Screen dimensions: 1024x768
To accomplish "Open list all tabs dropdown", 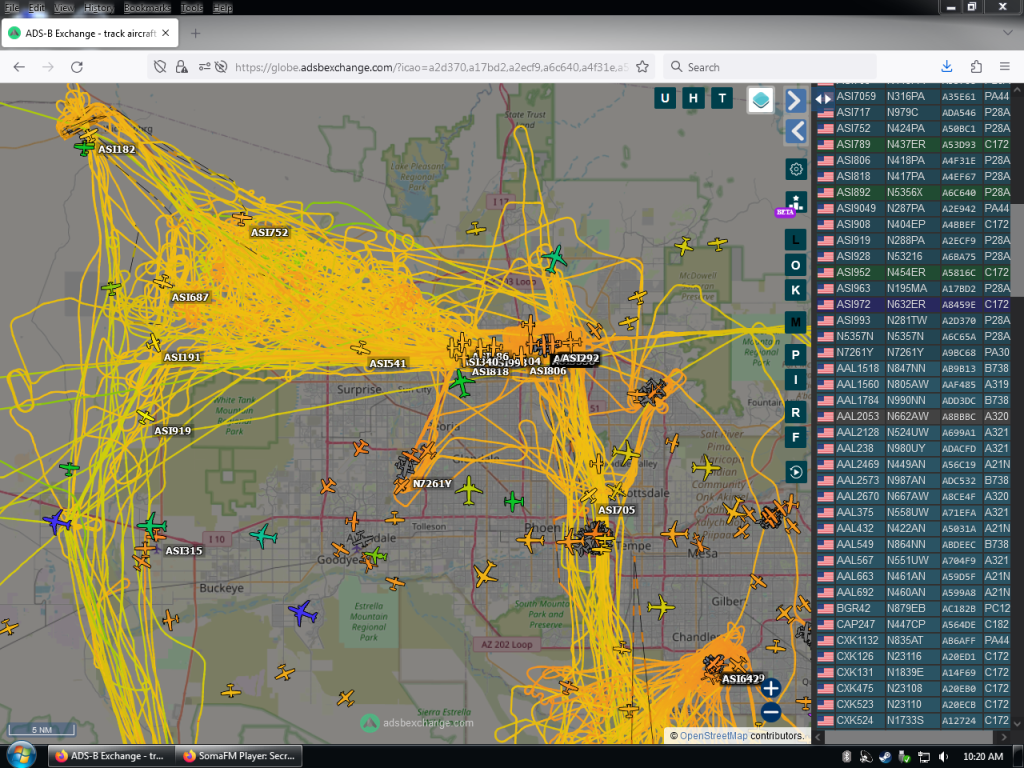I will click(1008, 33).
